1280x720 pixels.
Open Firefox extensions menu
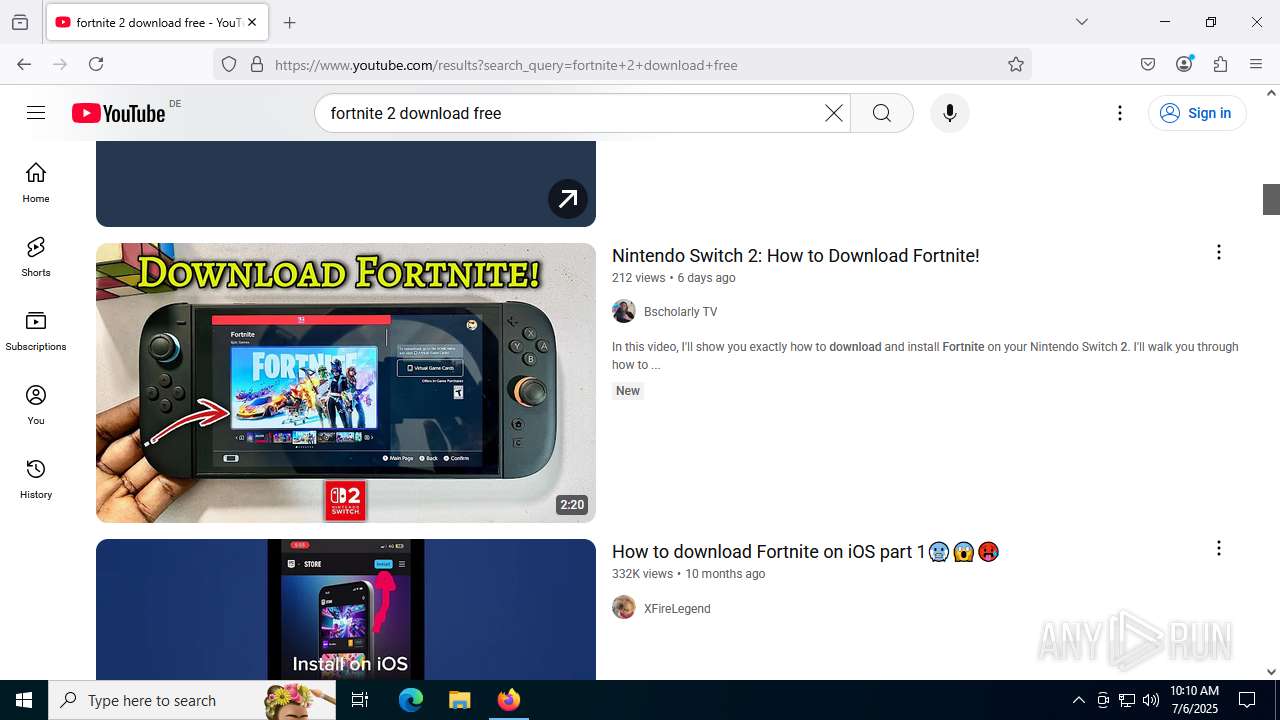coord(1220,64)
